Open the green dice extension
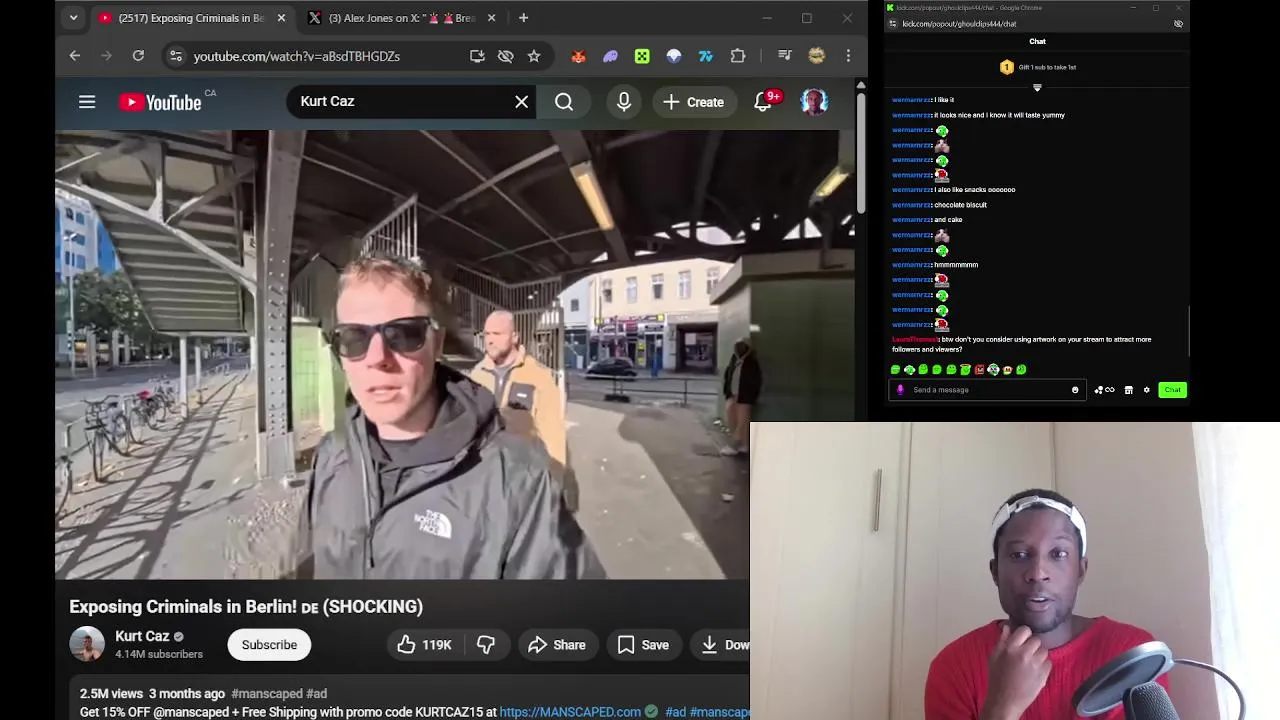 click(x=642, y=56)
